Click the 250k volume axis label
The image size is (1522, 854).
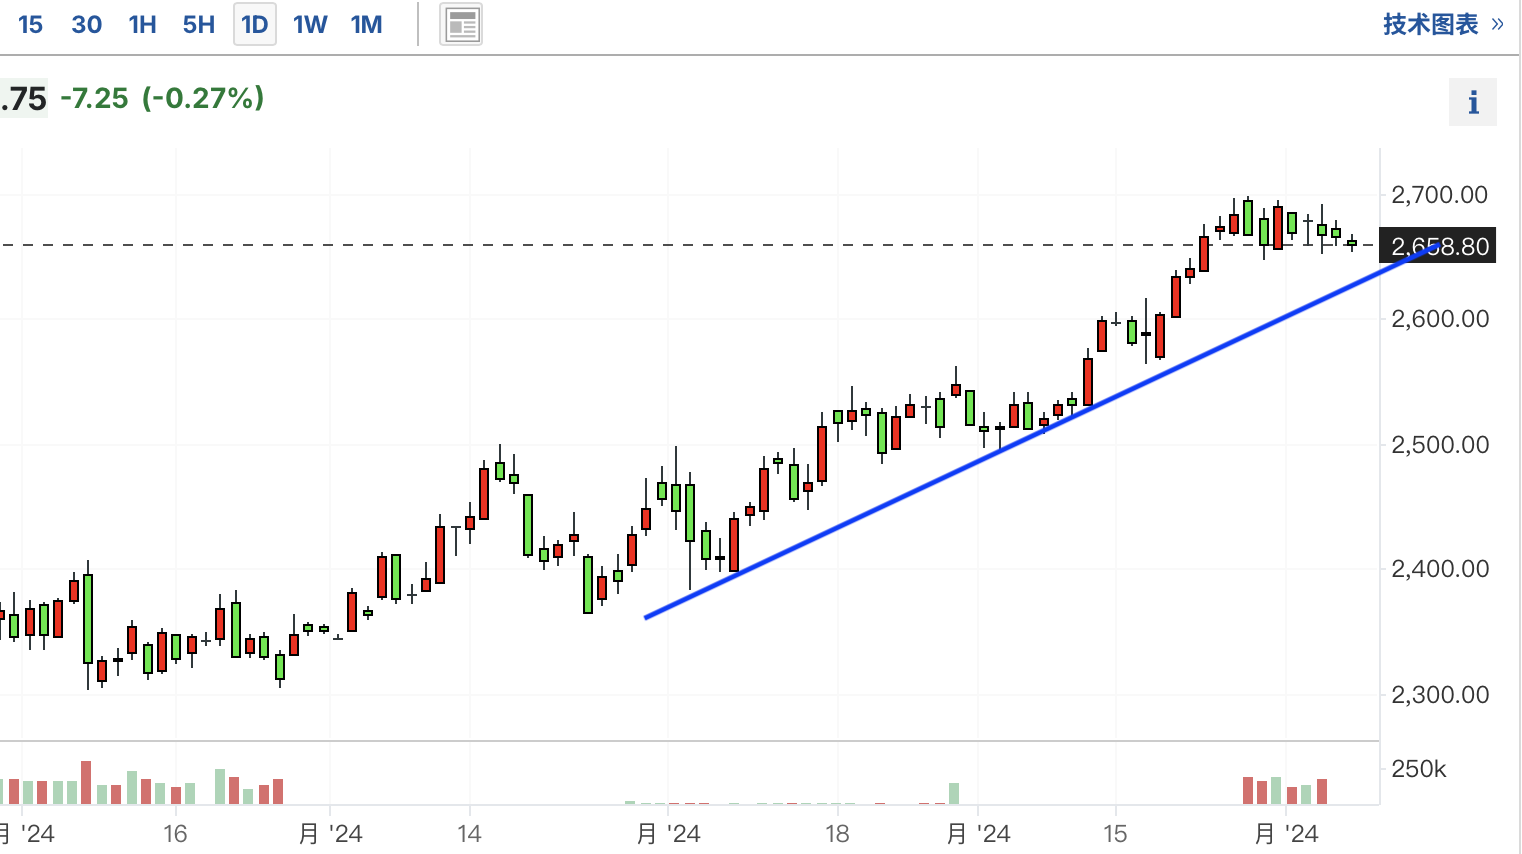click(1419, 769)
